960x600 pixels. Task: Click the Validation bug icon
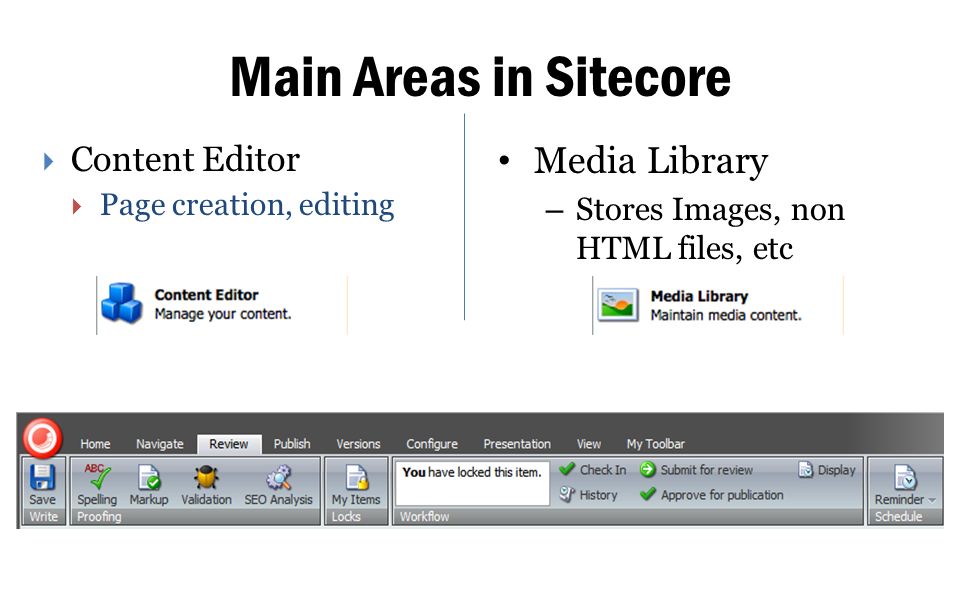[206, 478]
